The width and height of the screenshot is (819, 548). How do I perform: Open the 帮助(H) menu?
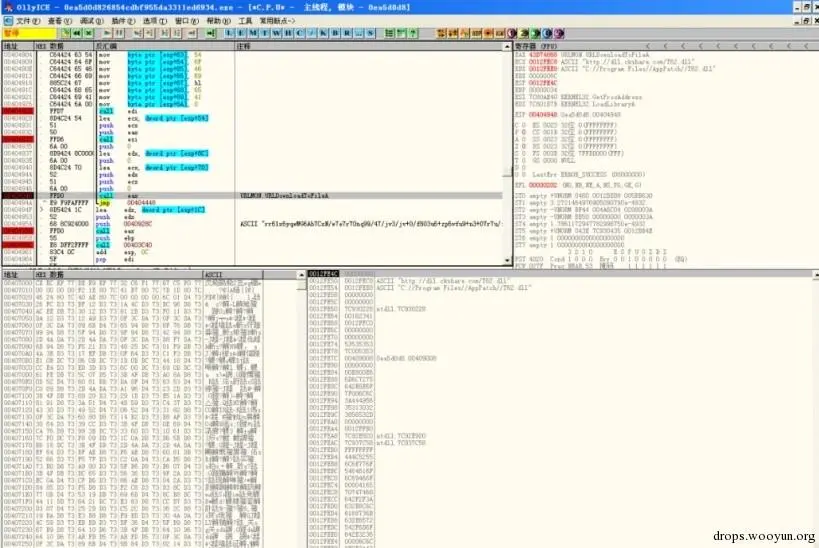[x=218, y=21]
